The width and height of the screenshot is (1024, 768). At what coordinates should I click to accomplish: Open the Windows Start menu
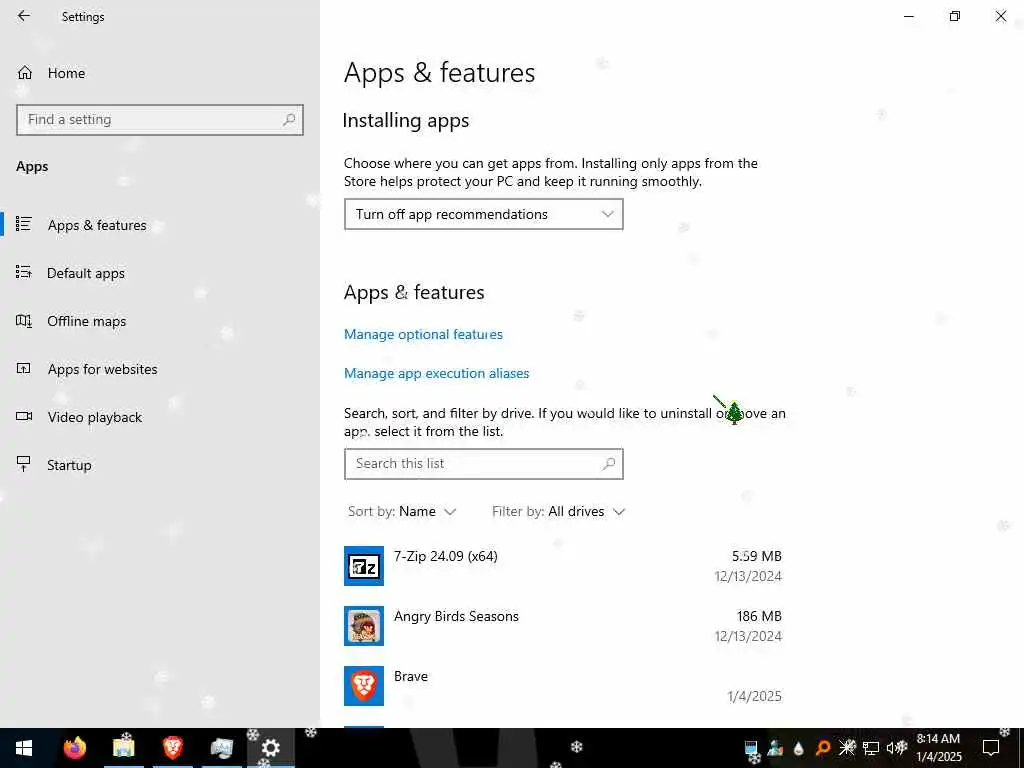[24, 748]
